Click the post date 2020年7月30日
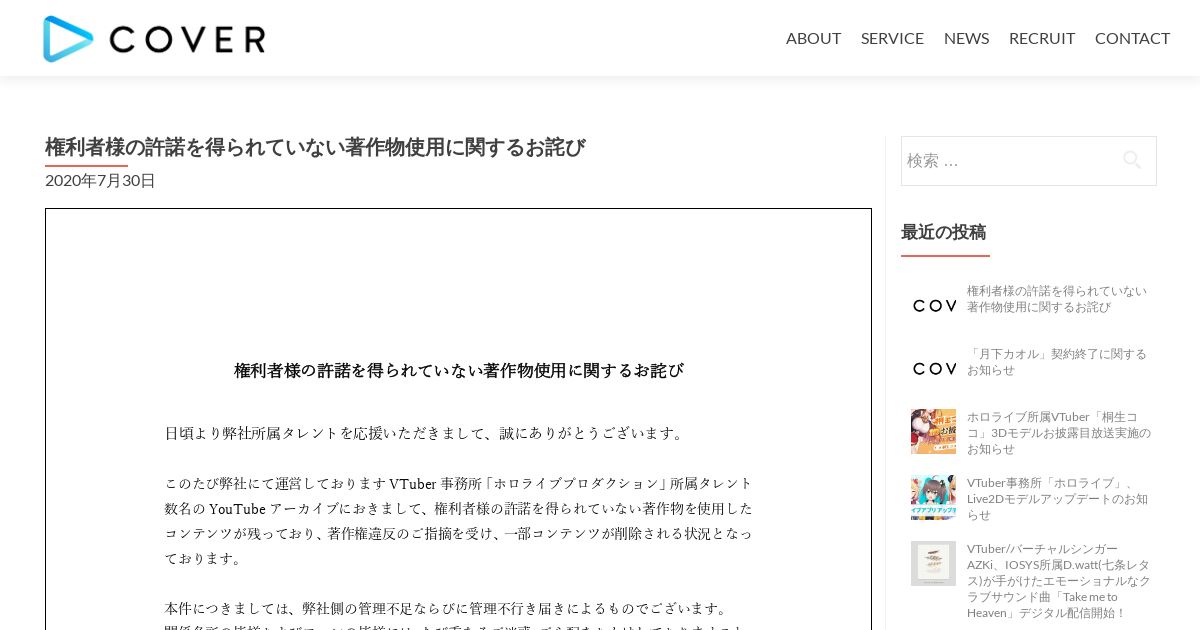Viewport: 1200px width, 630px height. click(100, 180)
